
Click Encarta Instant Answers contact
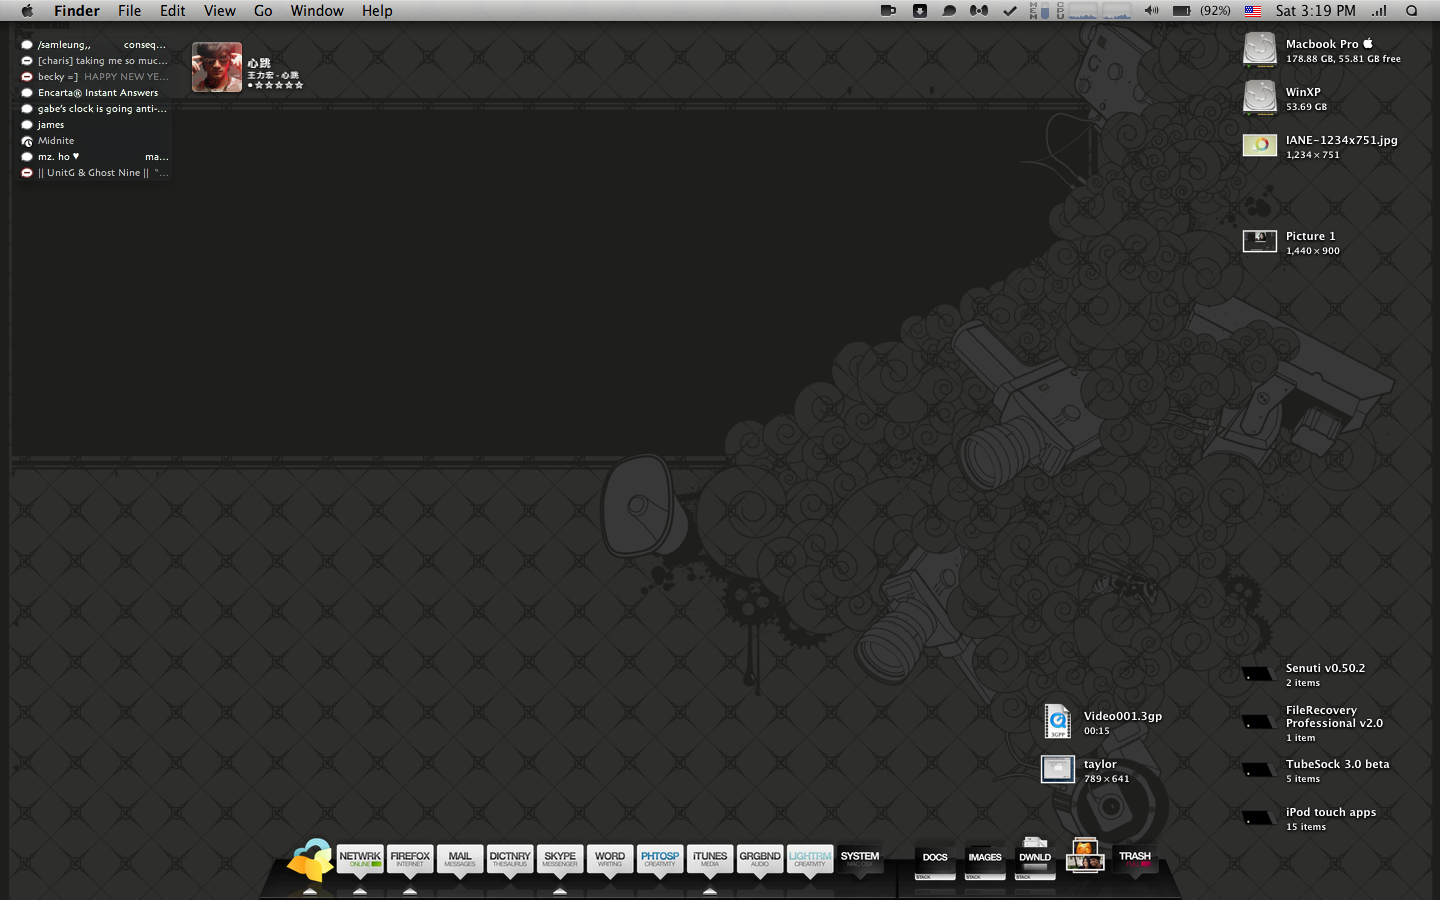[x=95, y=93]
